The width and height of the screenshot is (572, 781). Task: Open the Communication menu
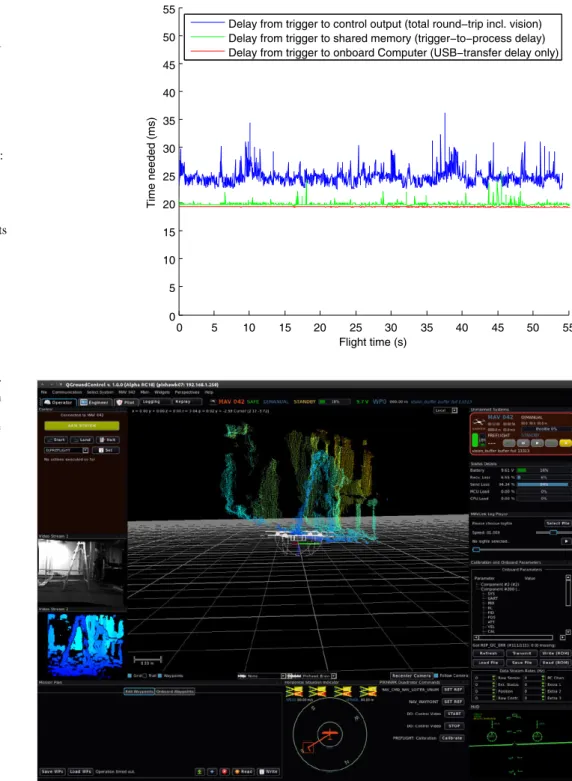point(67,392)
